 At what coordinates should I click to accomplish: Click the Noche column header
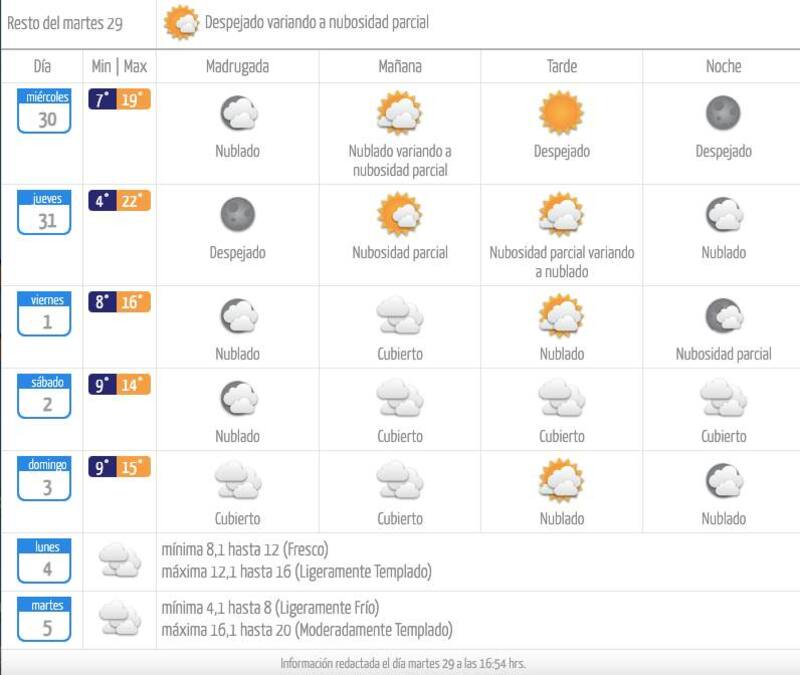[x=723, y=67]
